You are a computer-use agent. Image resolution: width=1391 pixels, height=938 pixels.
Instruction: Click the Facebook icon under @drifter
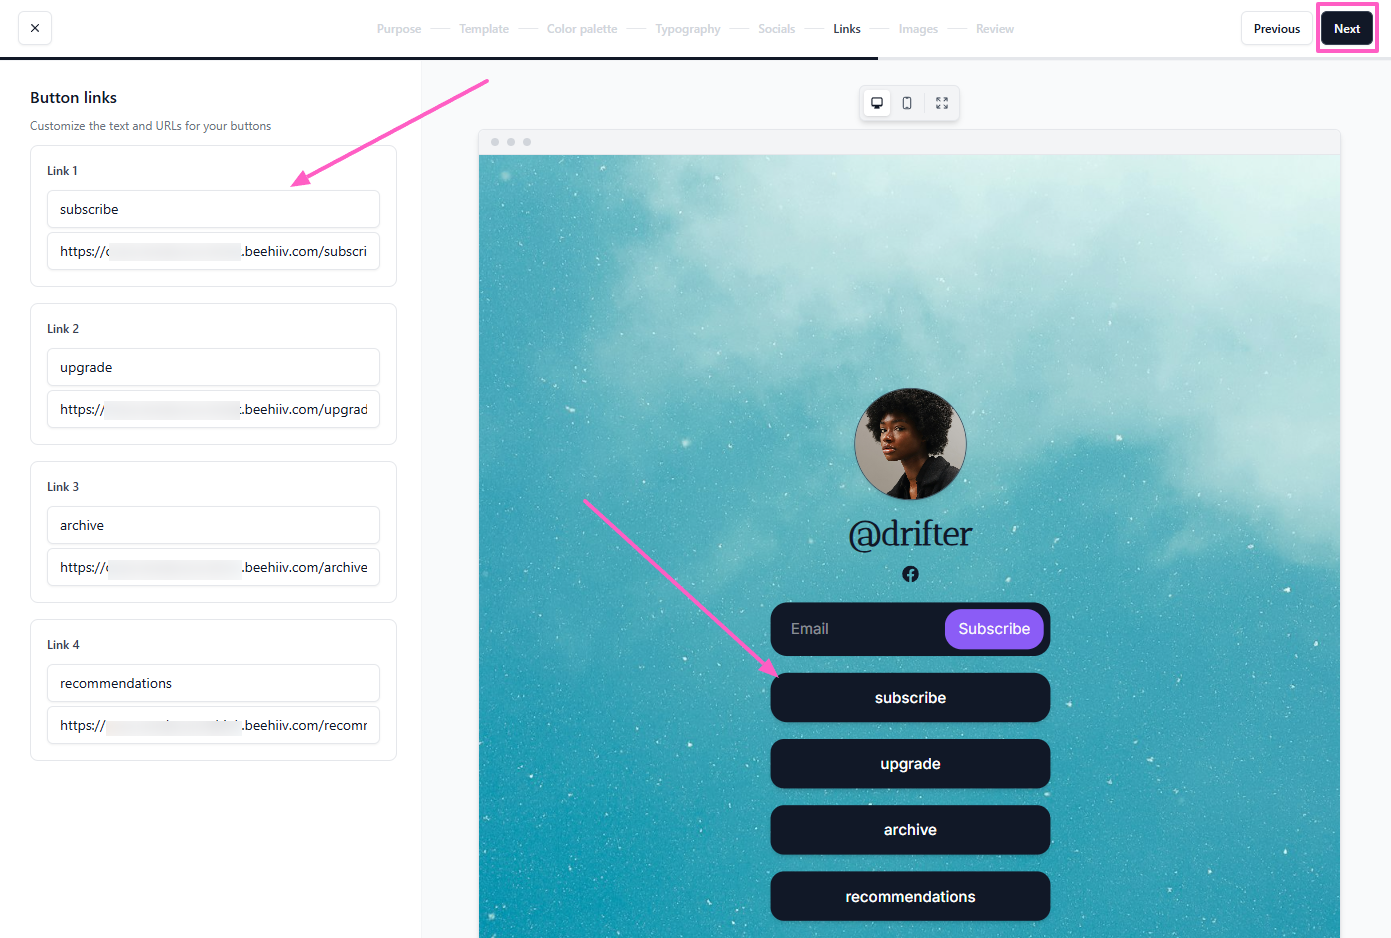(x=910, y=574)
